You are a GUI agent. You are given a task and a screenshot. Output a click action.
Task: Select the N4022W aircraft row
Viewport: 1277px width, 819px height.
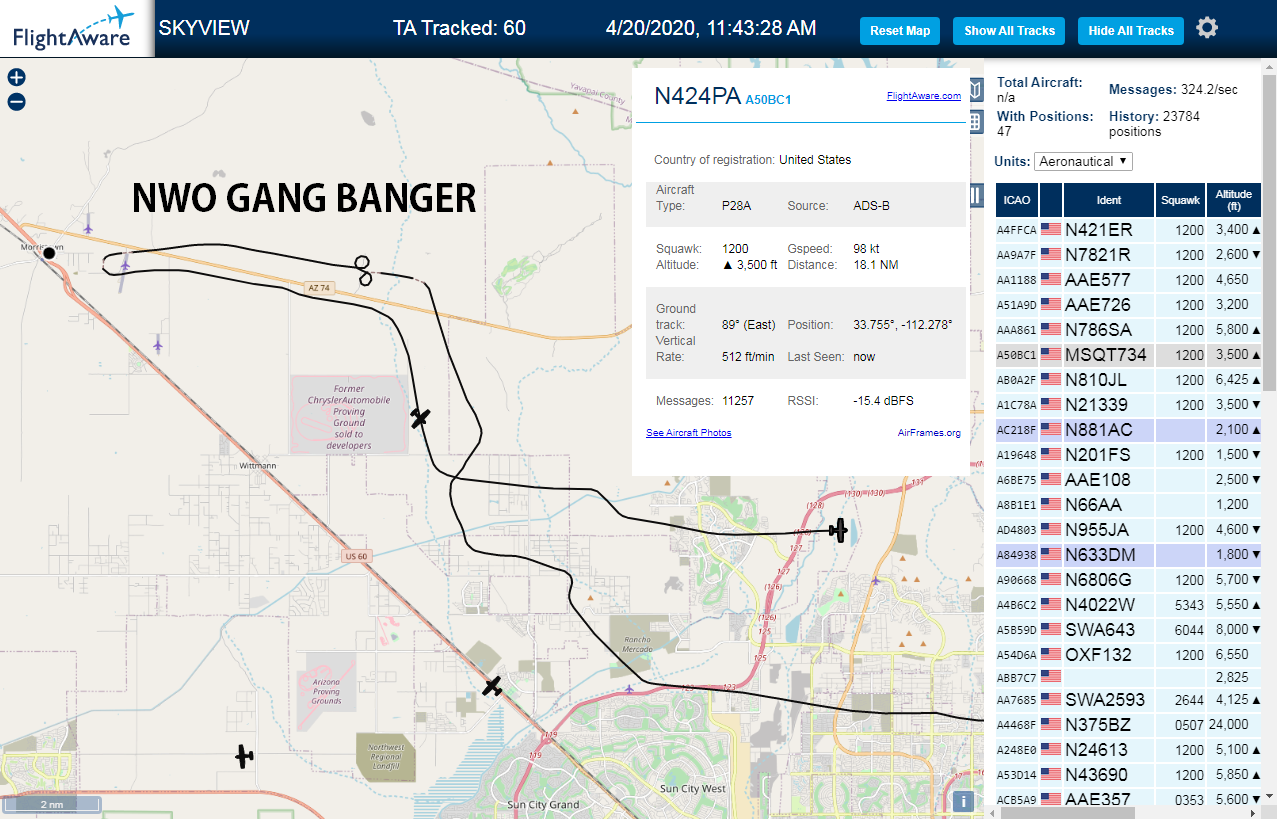tap(1128, 604)
